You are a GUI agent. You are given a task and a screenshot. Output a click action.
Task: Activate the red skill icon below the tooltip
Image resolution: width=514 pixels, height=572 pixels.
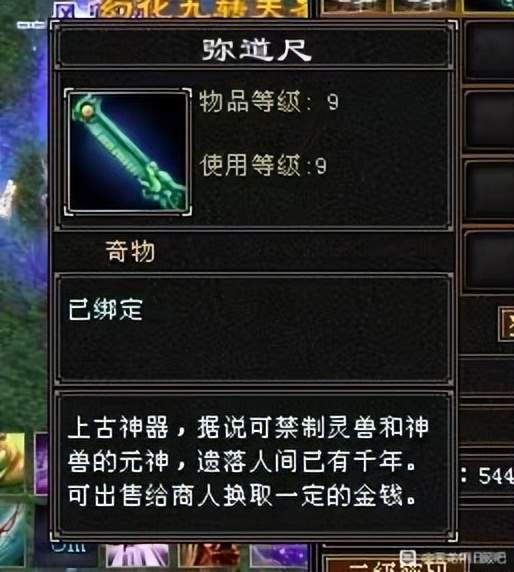point(209,556)
